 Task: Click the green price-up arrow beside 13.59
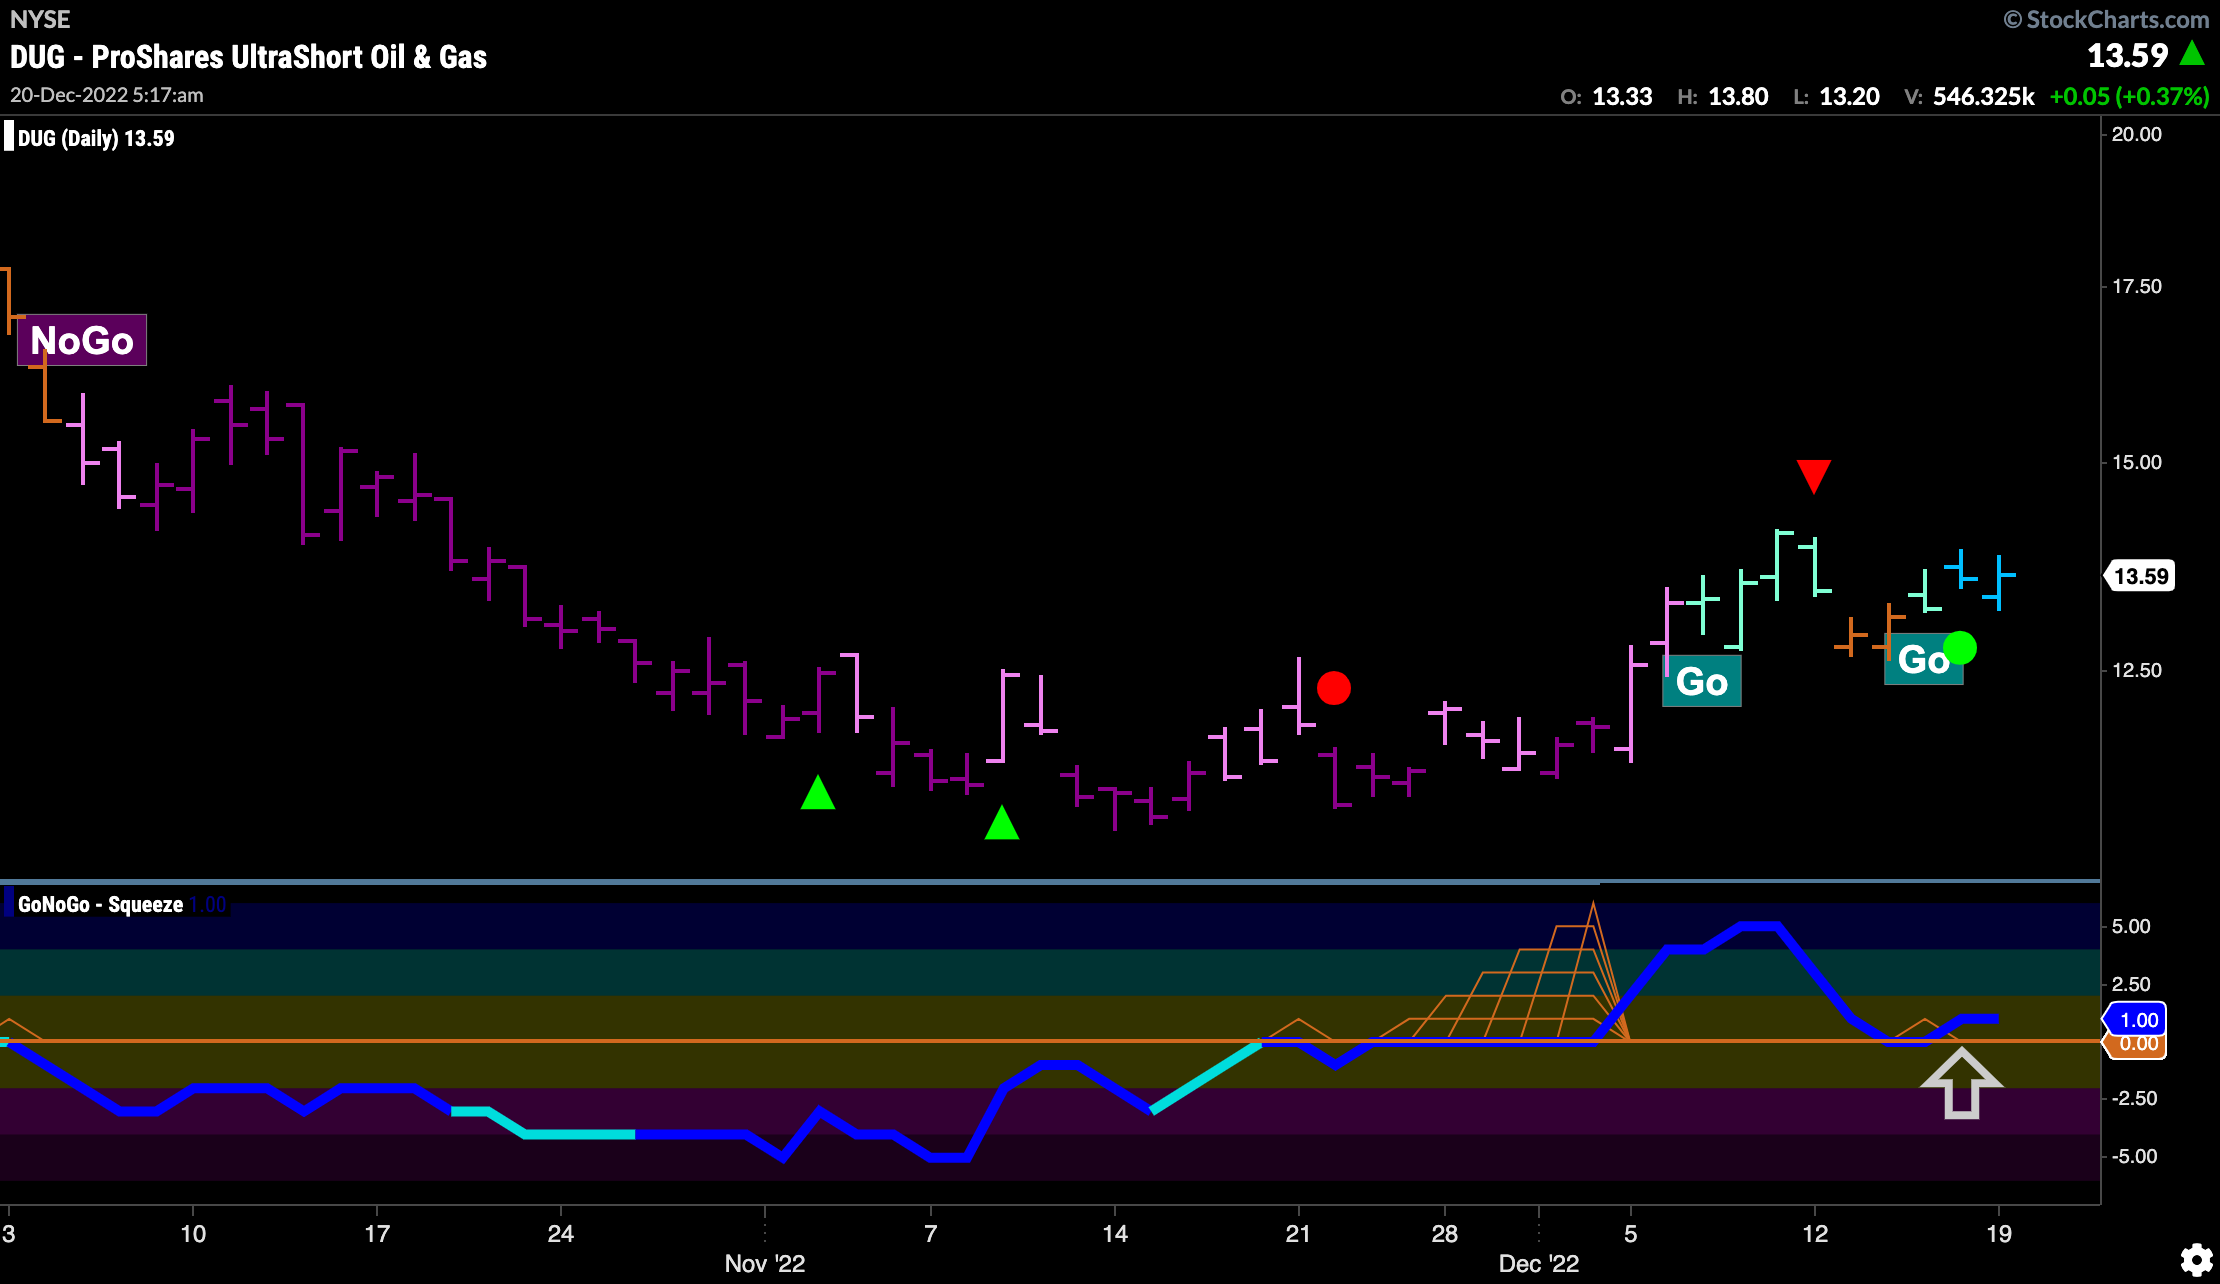pyautogui.click(x=2192, y=54)
